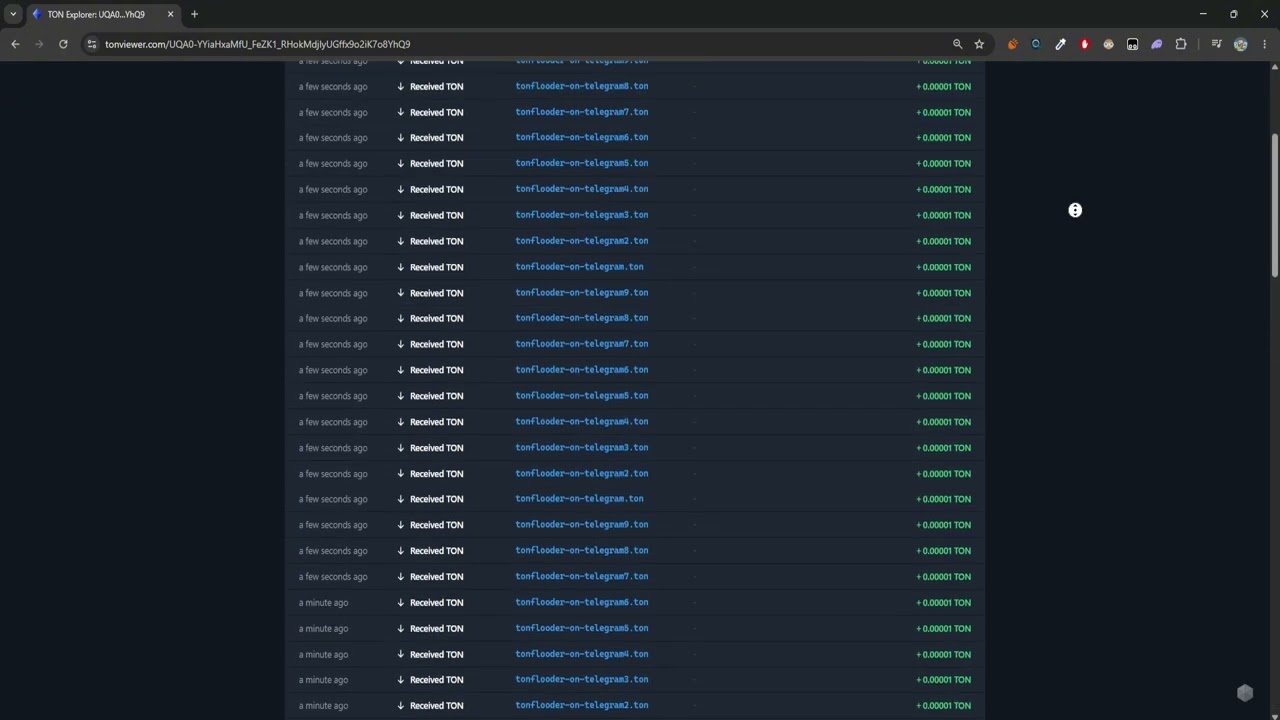Click received arrow icon in minute-ago telegram3 row
Viewport: 1280px width, 720px height.
pos(401,680)
